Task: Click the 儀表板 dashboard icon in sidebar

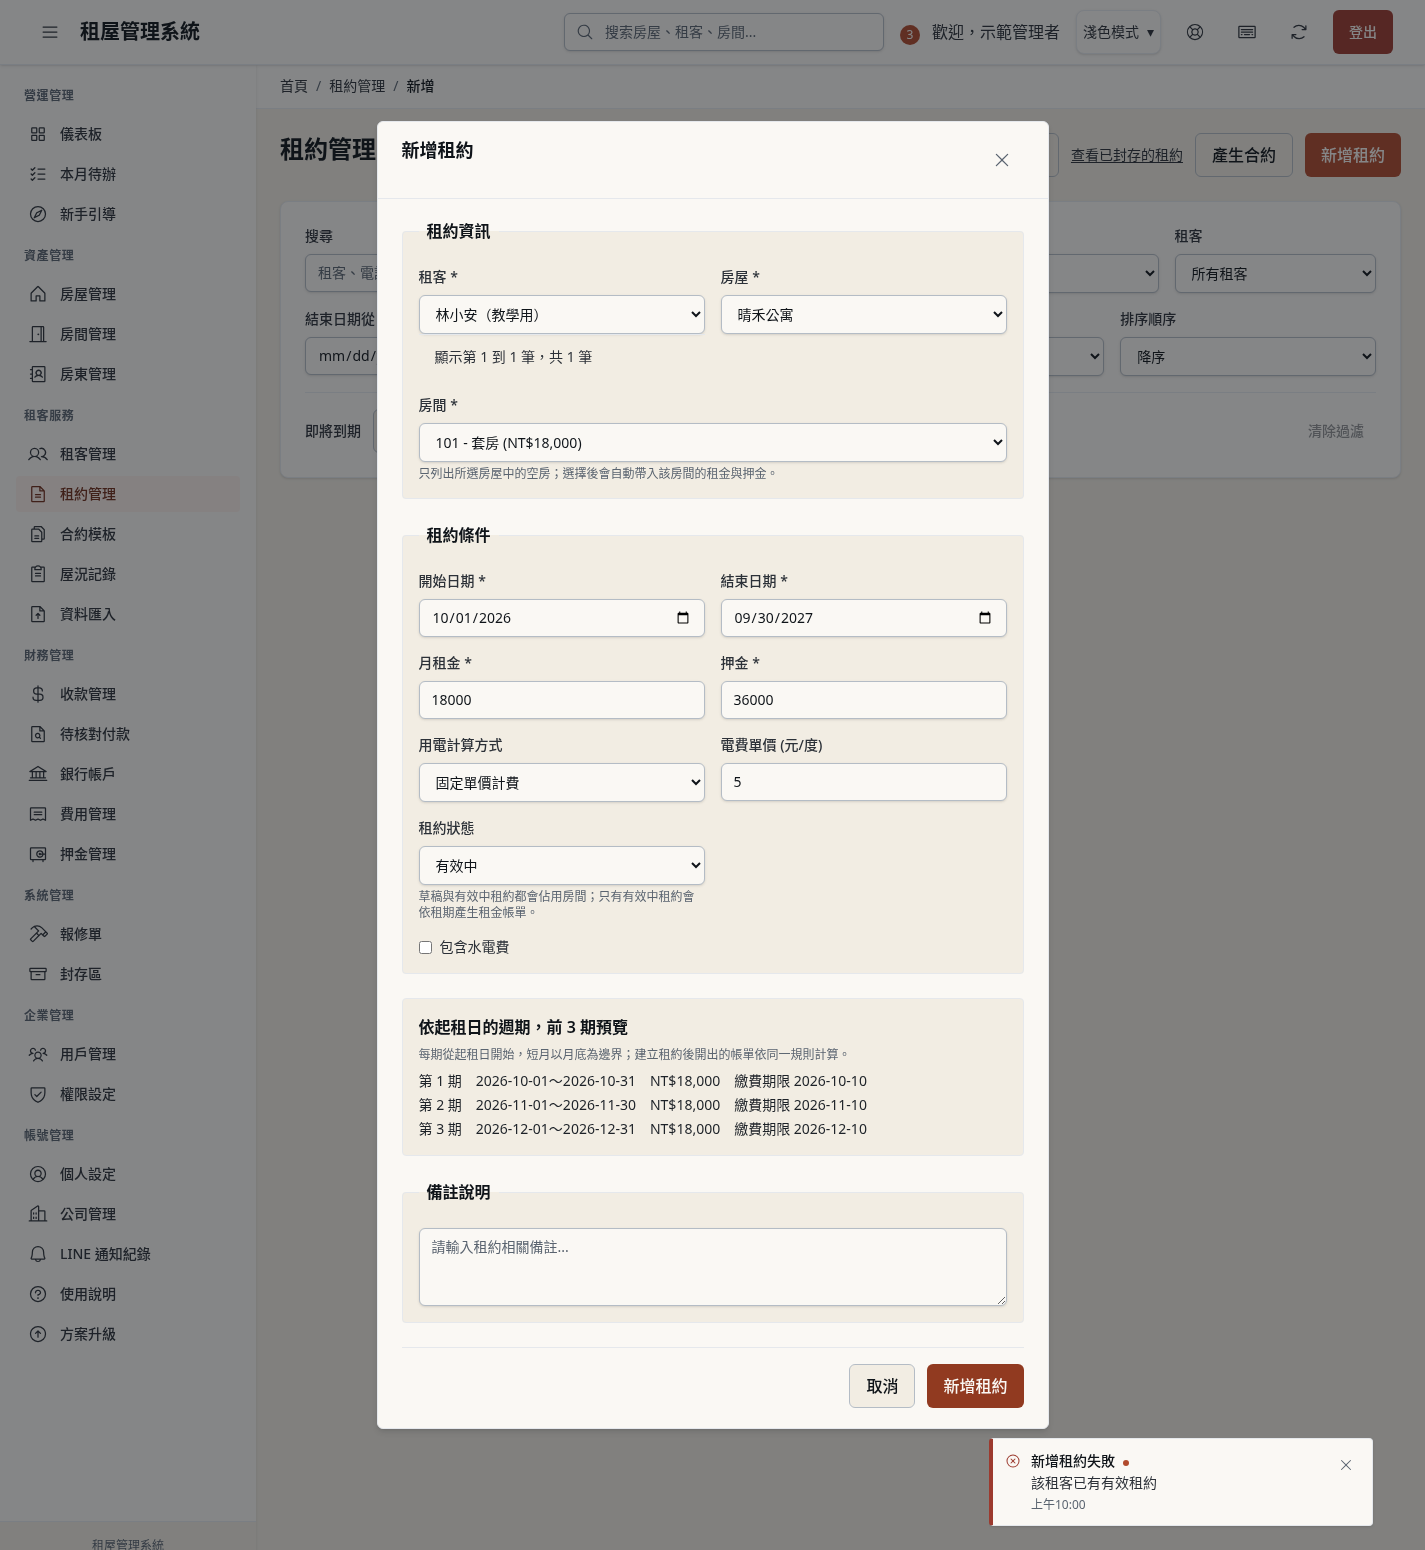Action: tap(38, 134)
